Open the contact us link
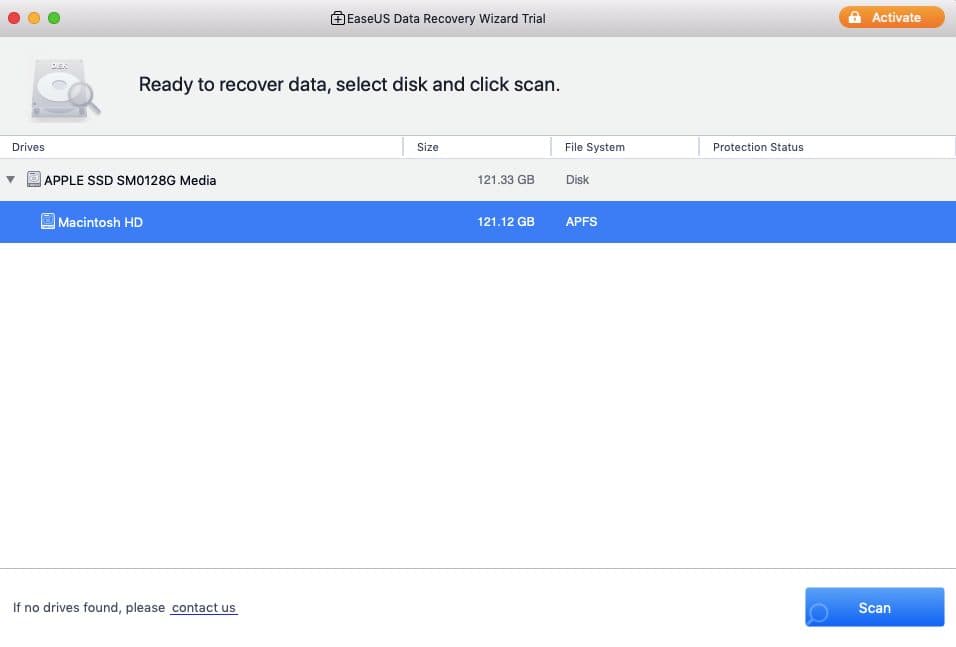 pos(204,607)
